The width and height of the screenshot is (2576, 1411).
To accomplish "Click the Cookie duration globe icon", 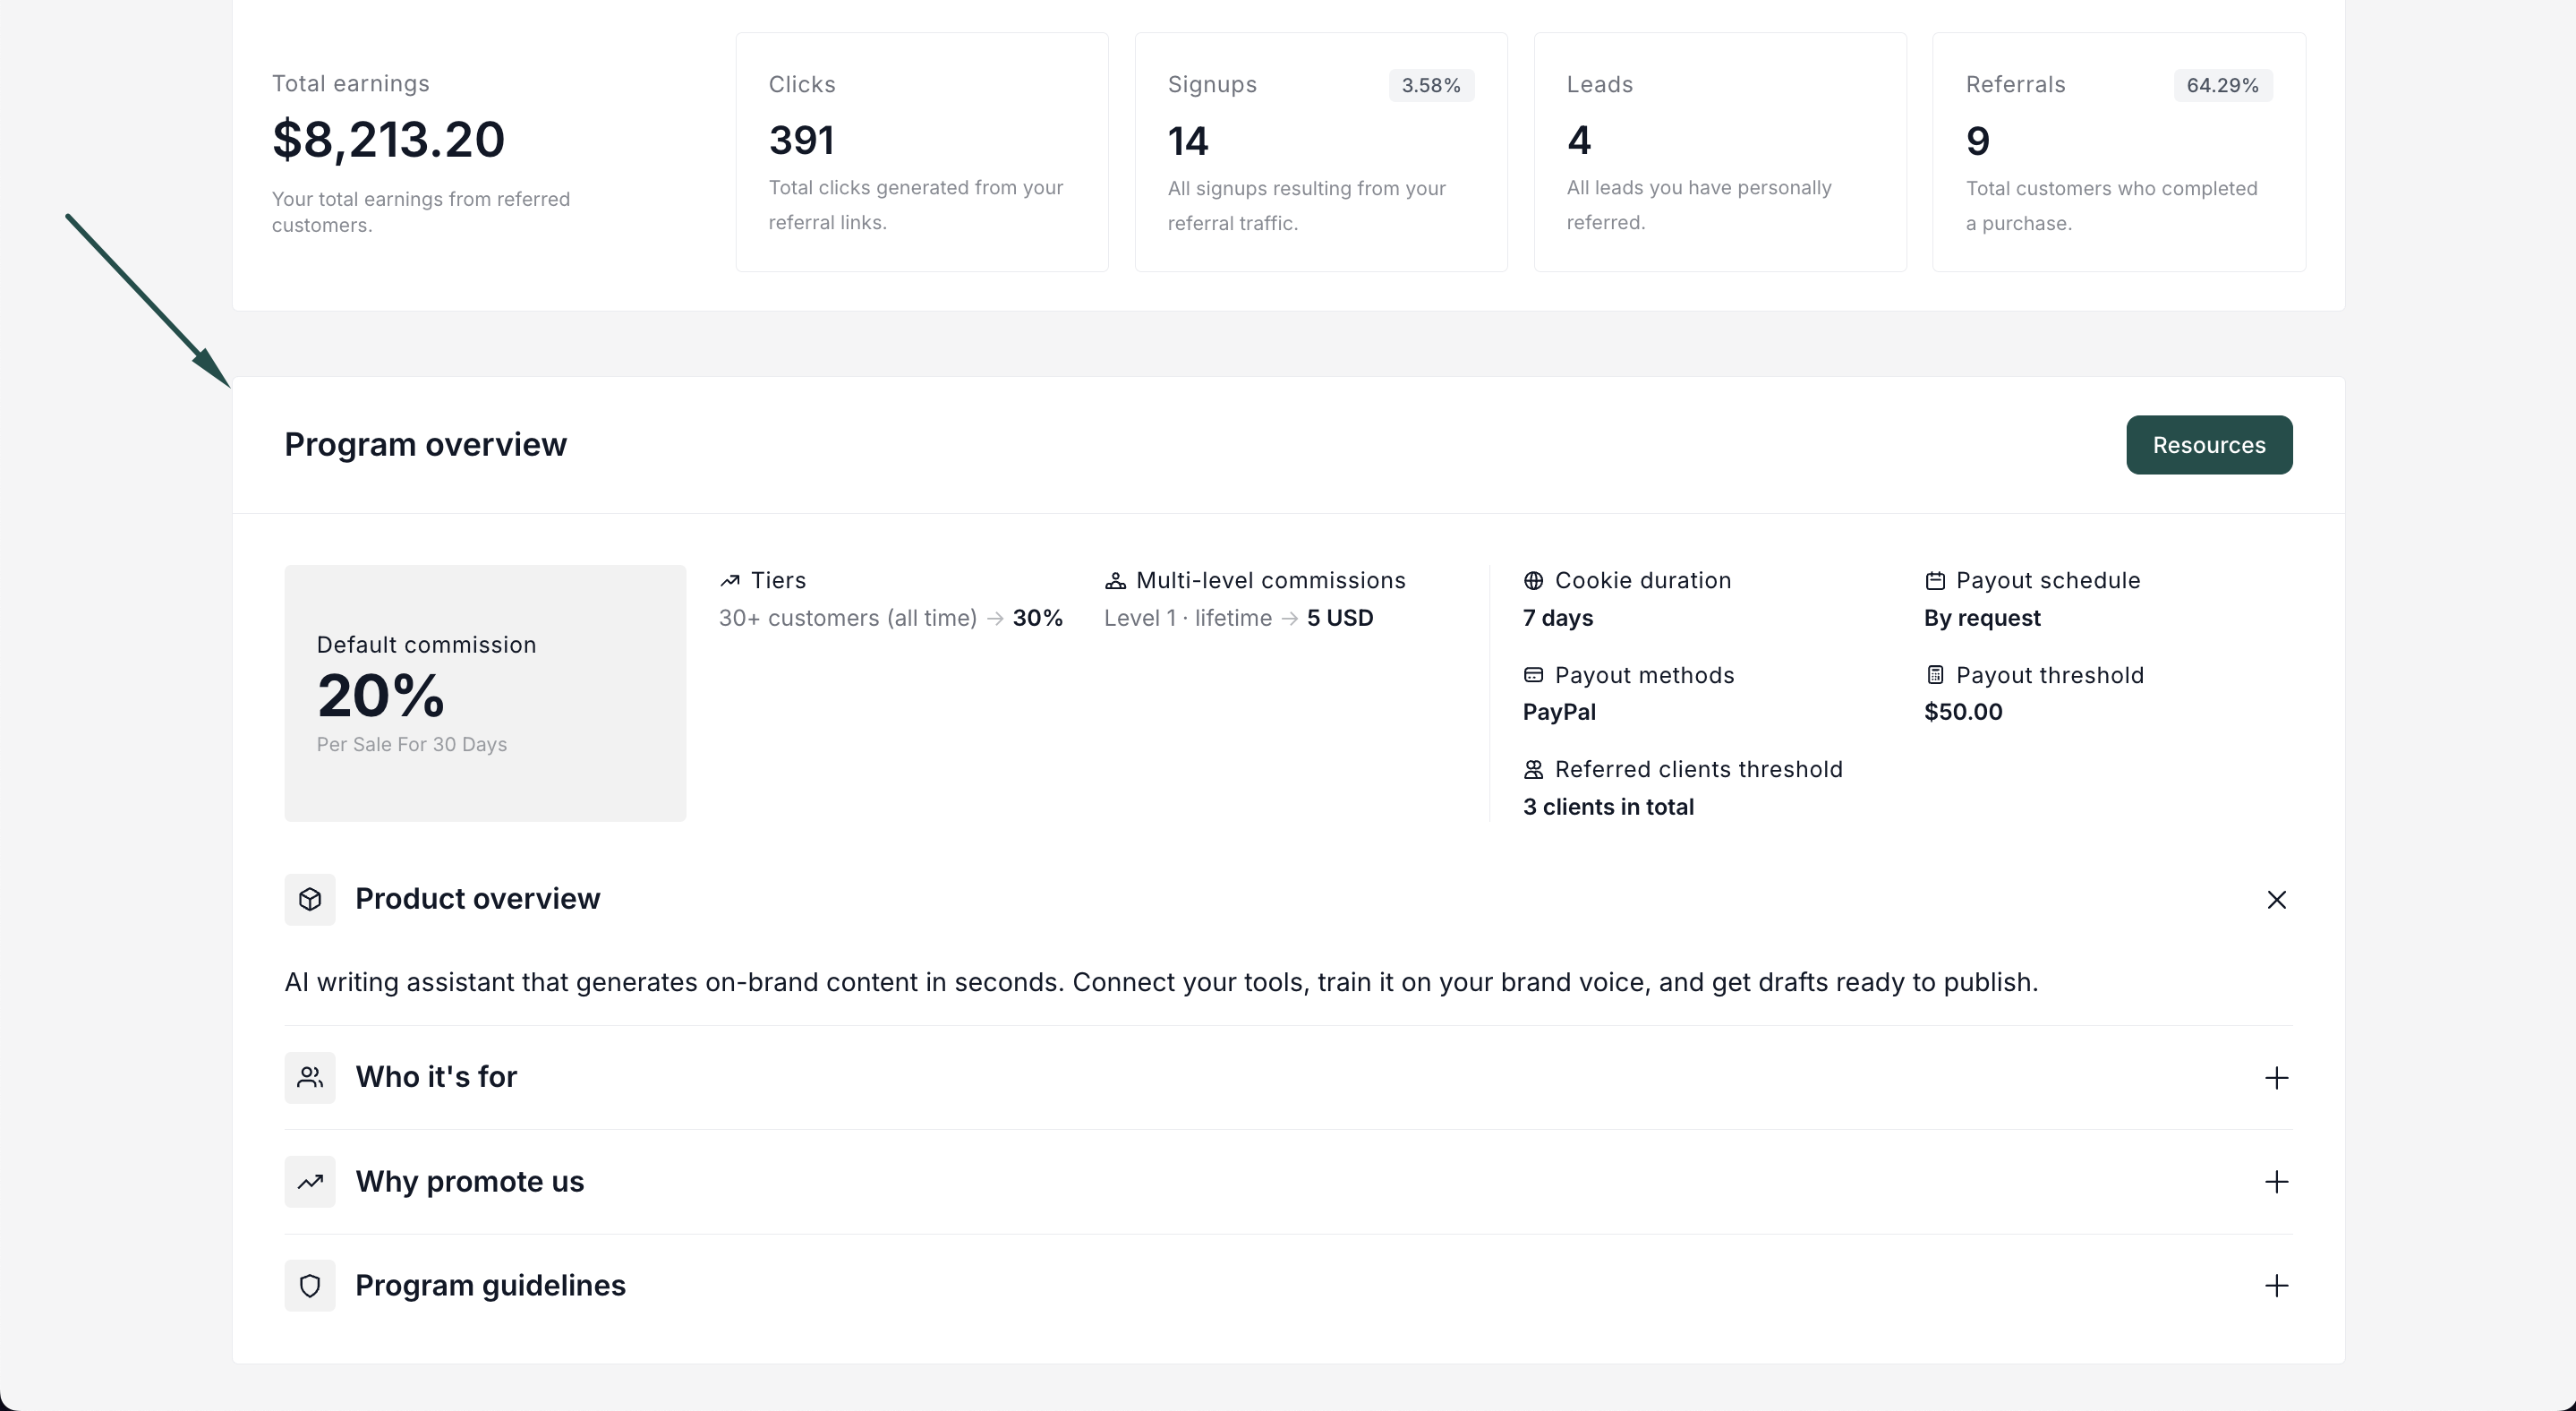I will tap(1533, 581).
